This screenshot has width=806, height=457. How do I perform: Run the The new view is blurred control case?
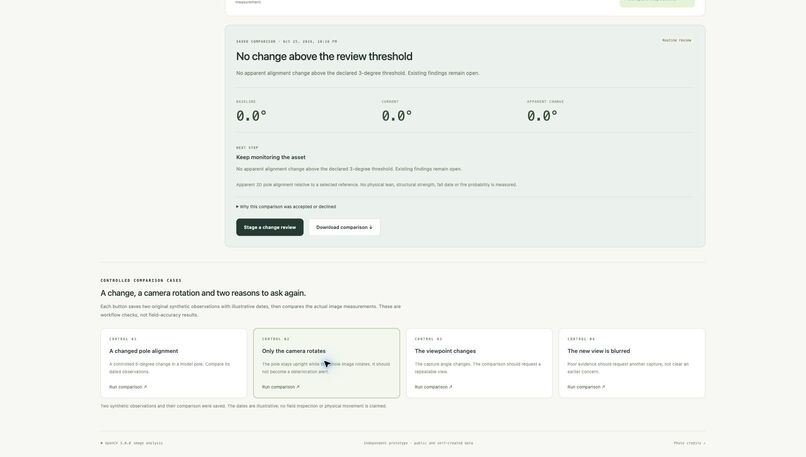[x=632, y=363]
